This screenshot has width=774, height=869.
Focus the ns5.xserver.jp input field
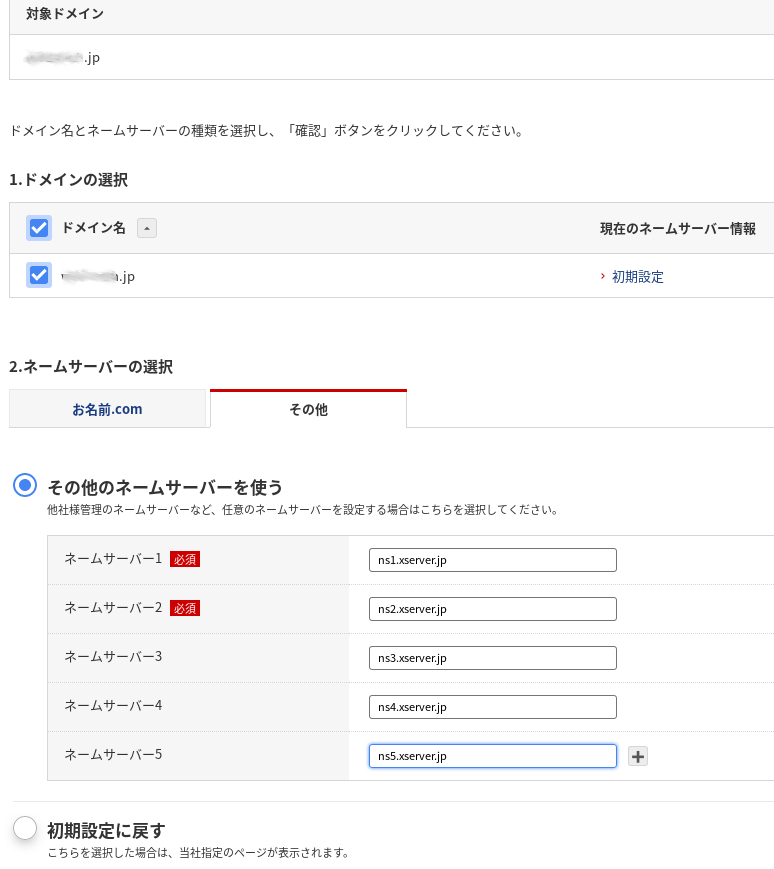click(492, 756)
